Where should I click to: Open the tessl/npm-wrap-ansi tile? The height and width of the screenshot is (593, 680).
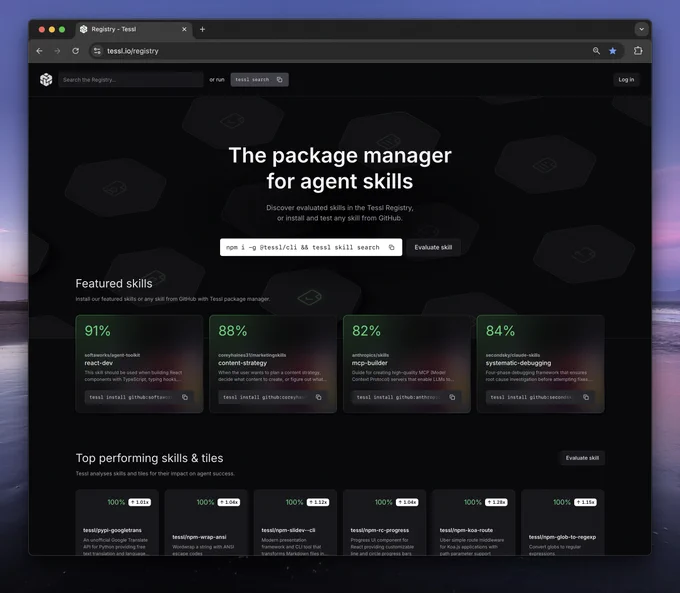pos(206,522)
